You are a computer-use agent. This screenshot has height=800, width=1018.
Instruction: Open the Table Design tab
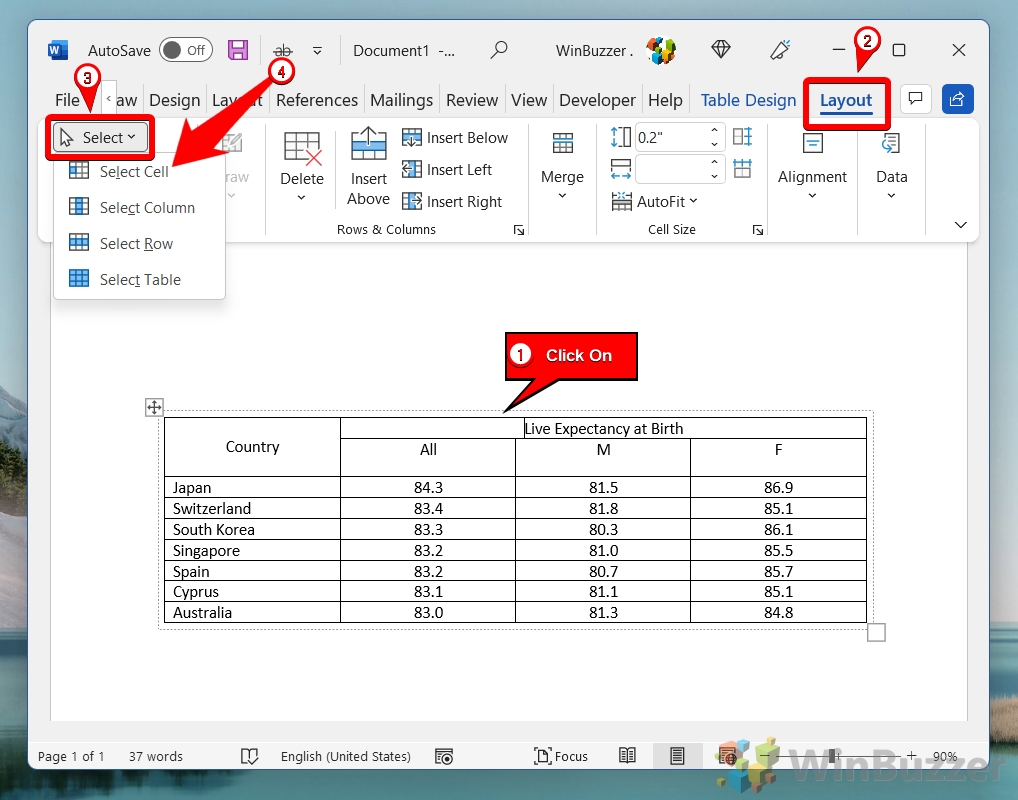[748, 100]
